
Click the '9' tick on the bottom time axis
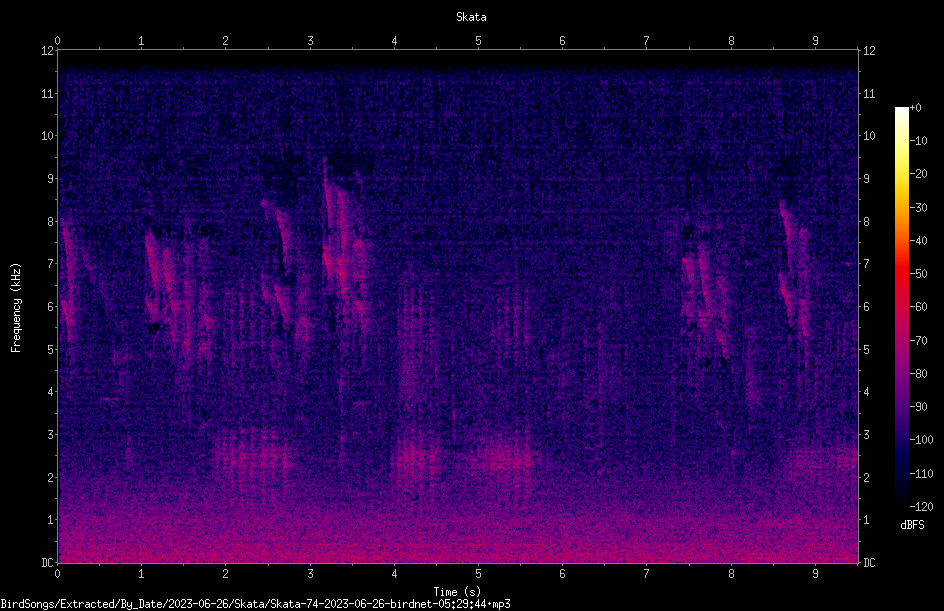(x=815, y=574)
